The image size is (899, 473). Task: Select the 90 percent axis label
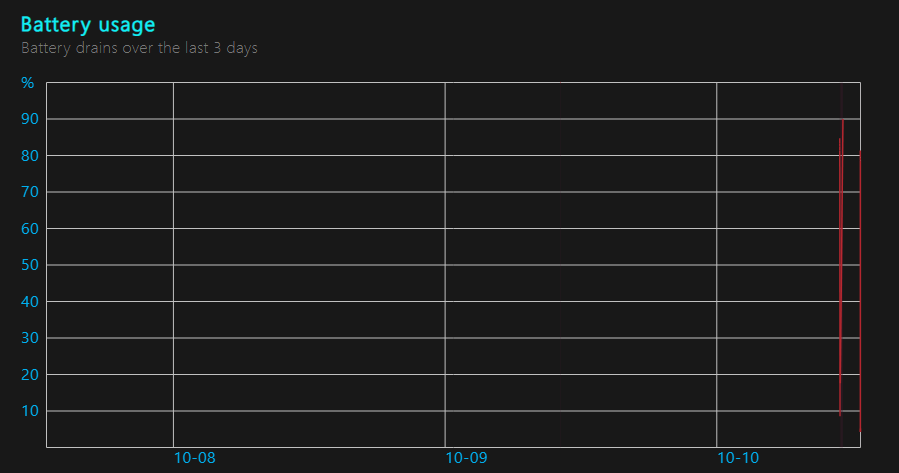30,119
